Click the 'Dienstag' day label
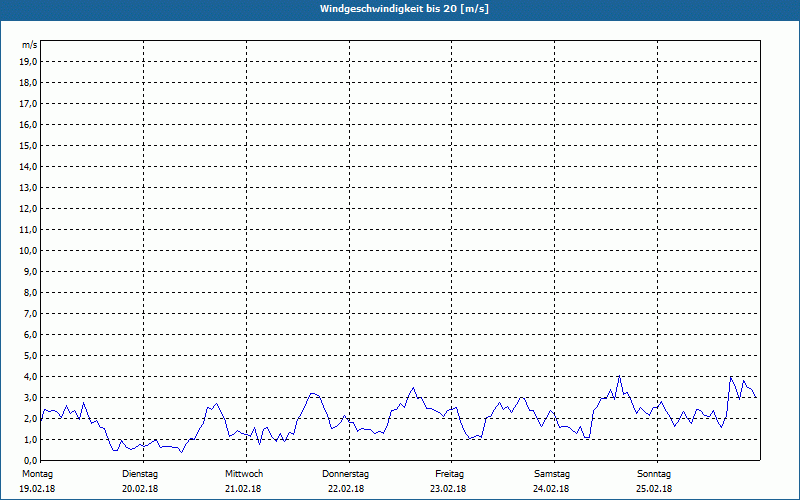Image resolution: width=800 pixels, height=500 pixels. coord(140,474)
